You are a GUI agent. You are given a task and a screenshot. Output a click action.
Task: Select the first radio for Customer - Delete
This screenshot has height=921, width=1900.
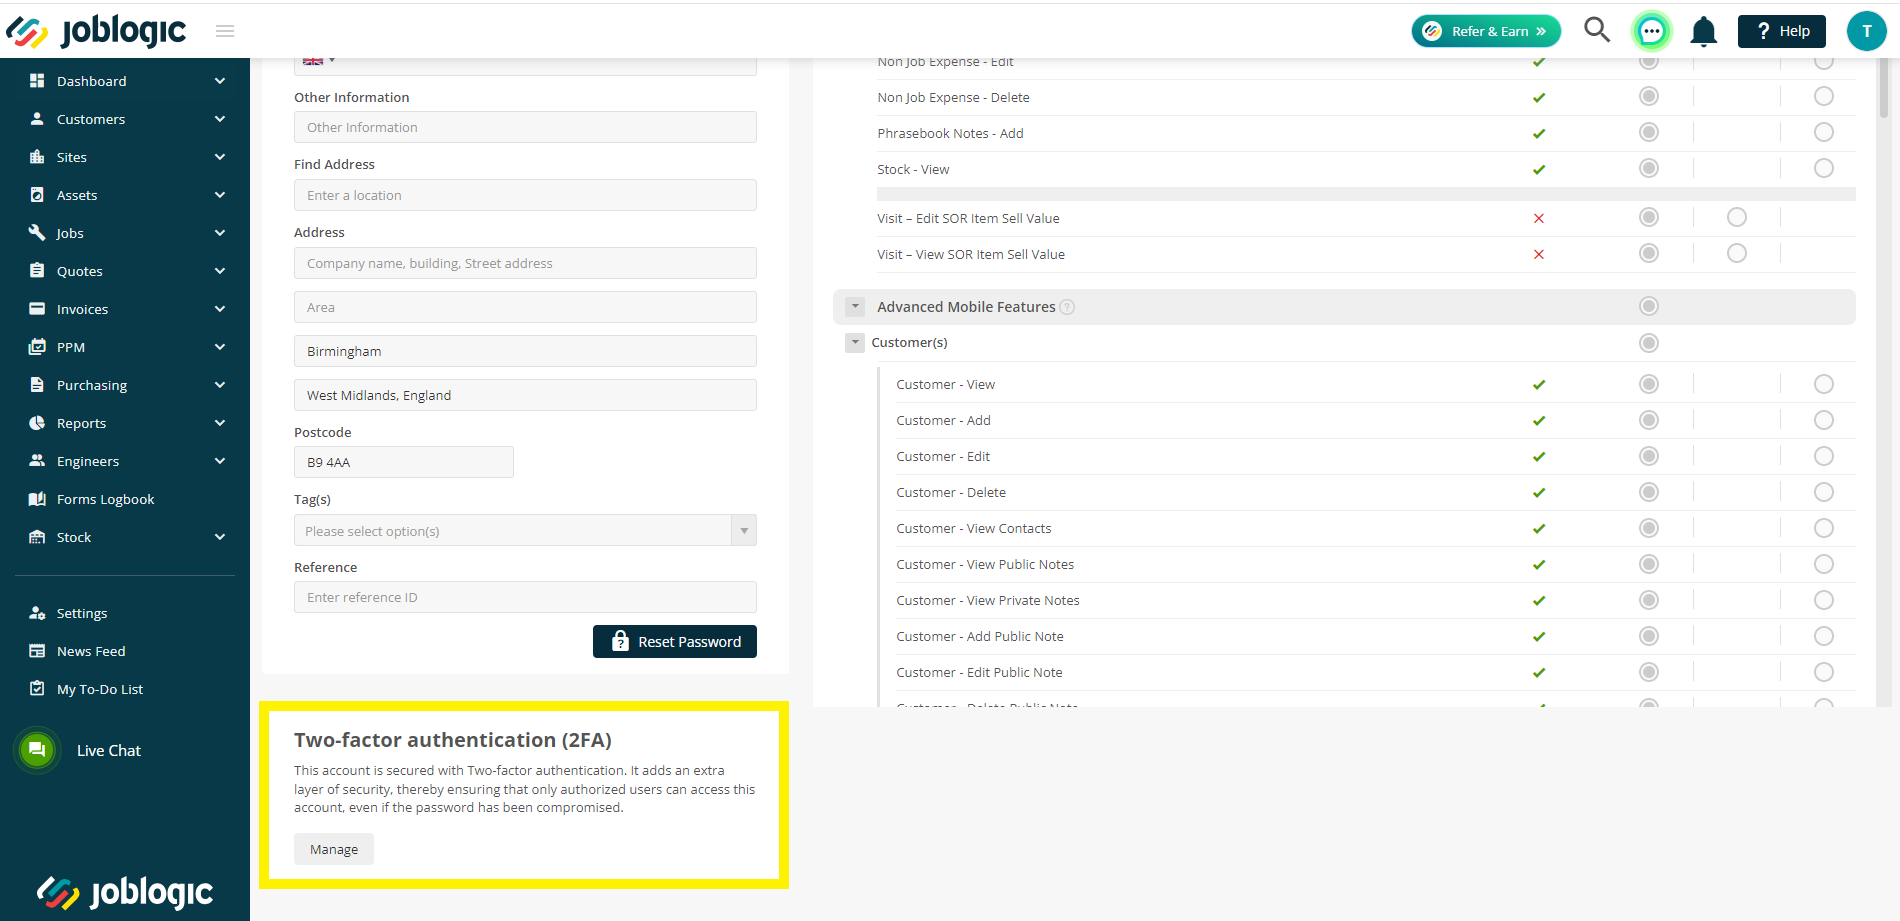click(x=1649, y=492)
